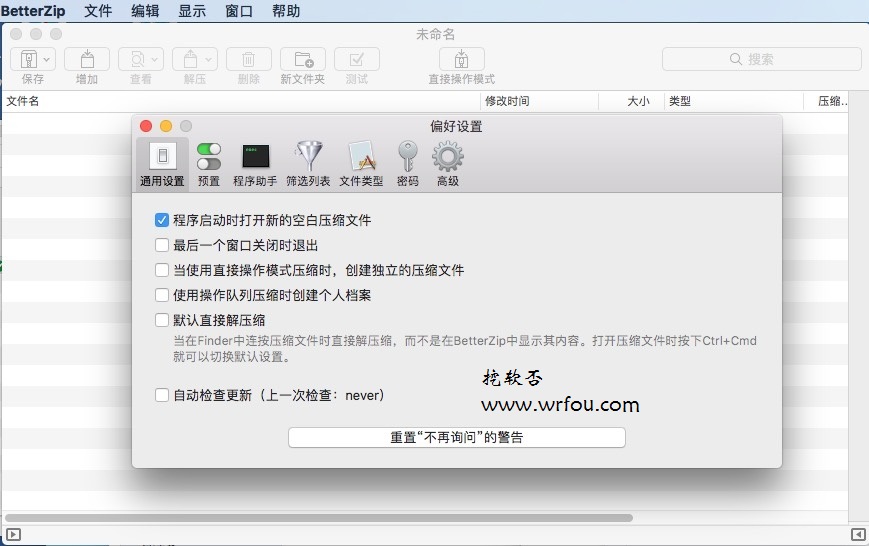Open the 筛选列表 funnel tab
This screenshot has width=869, height=546.
tap(308, 165)
